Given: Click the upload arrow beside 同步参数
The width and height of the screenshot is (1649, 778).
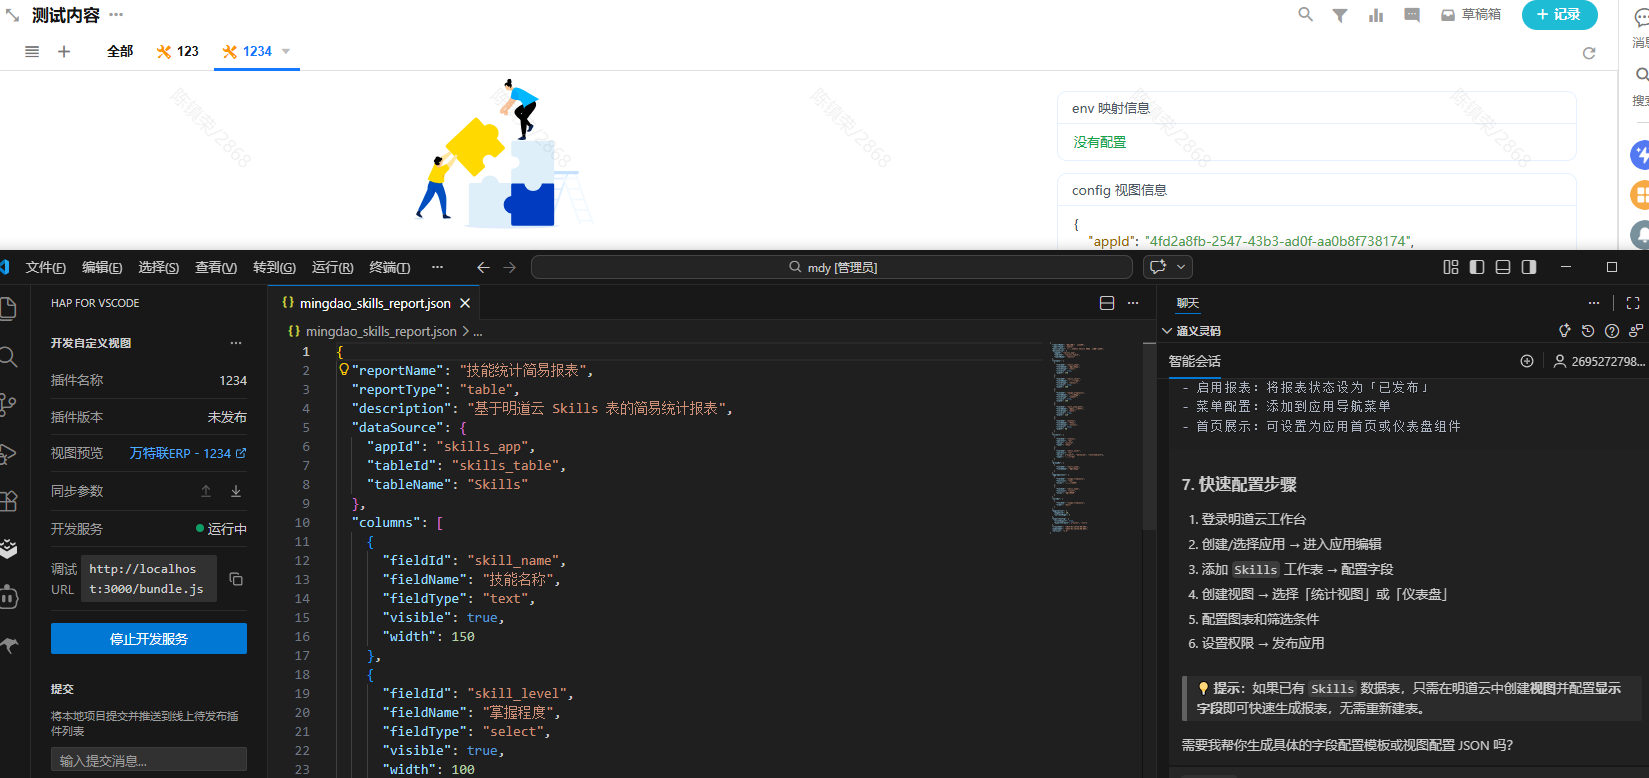Looking at the screenshot, I should (x=206, y=491).
